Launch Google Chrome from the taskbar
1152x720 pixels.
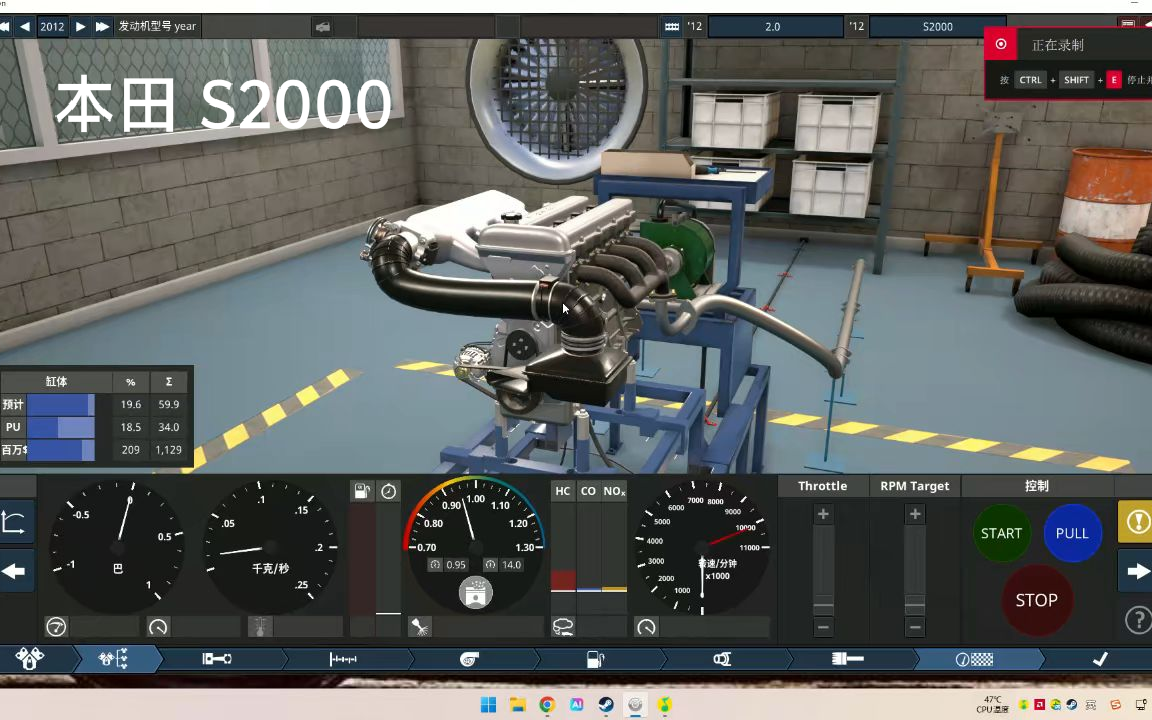click(x=547, y=705)
